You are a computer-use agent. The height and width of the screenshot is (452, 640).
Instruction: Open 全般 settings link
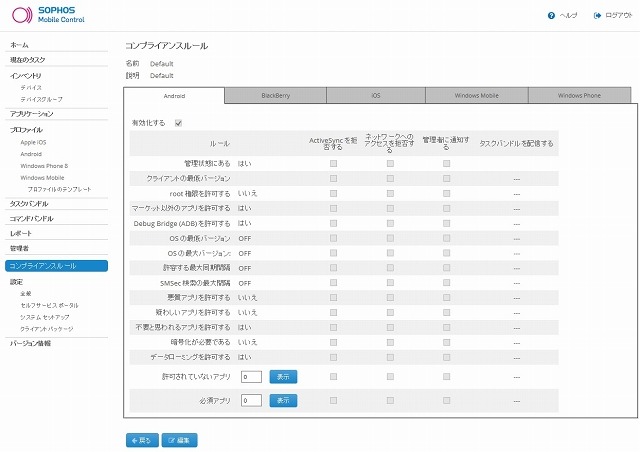[x=26, y=294]
